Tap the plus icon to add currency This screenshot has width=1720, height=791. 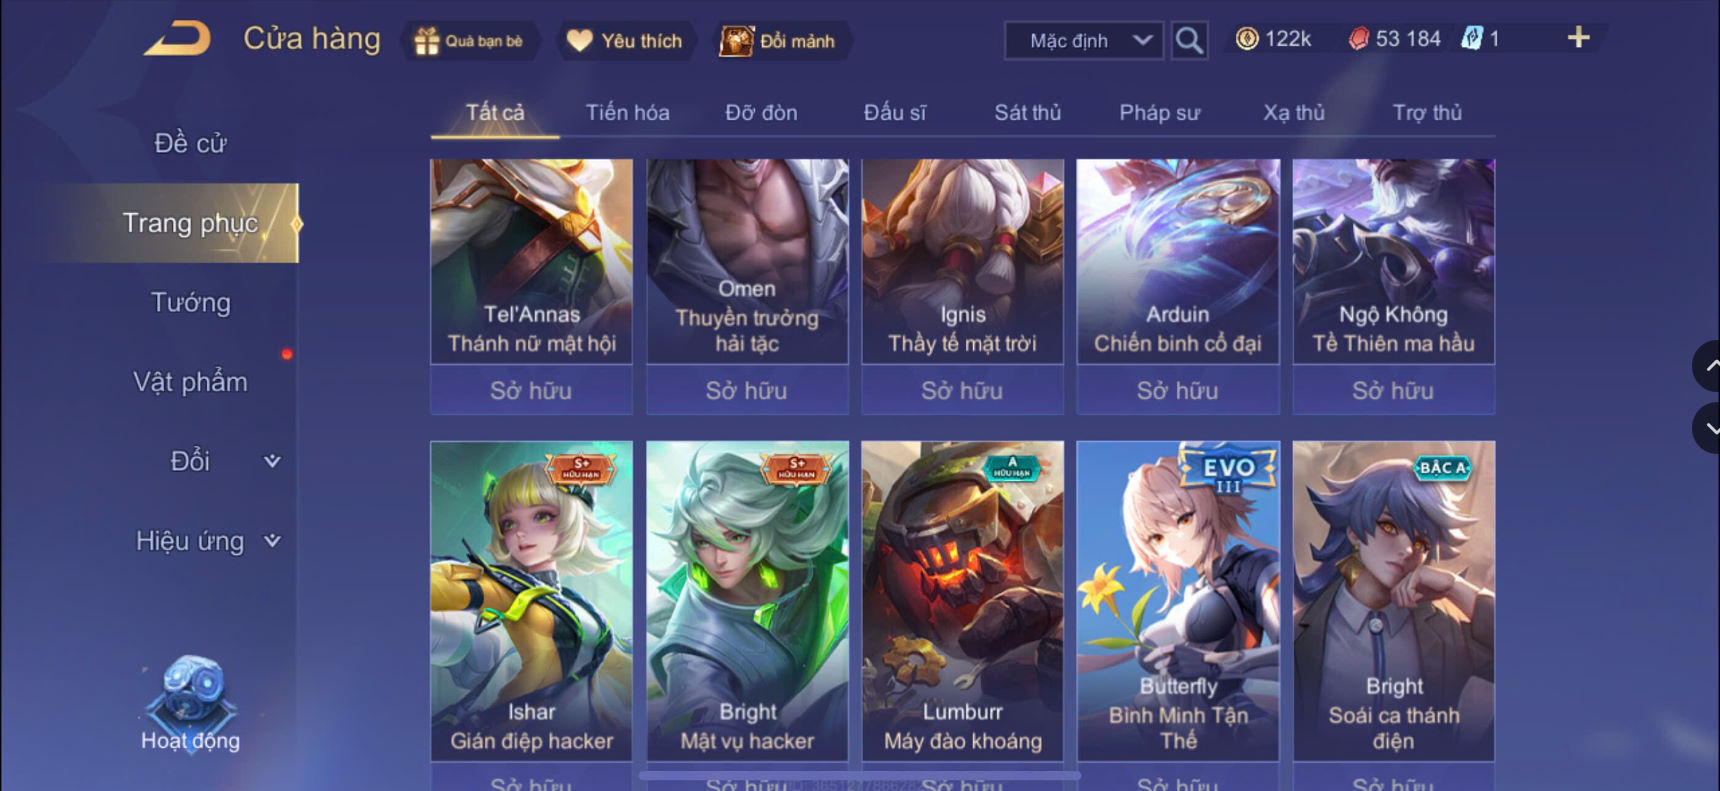[1578, 38]
